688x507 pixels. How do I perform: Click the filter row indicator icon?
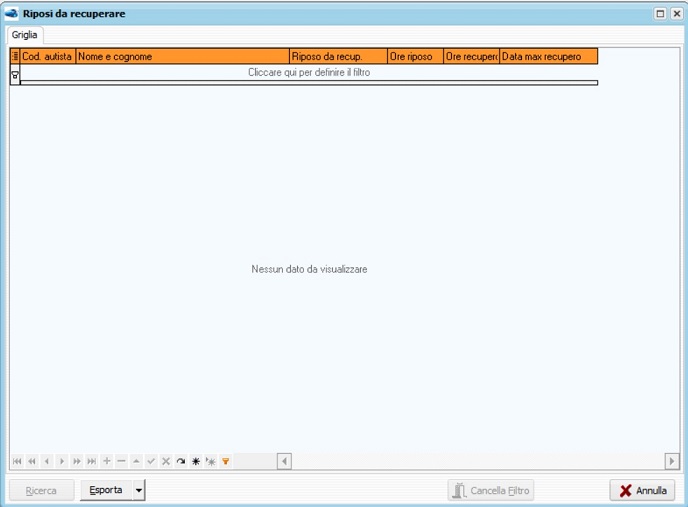click(x=15, y=76)
